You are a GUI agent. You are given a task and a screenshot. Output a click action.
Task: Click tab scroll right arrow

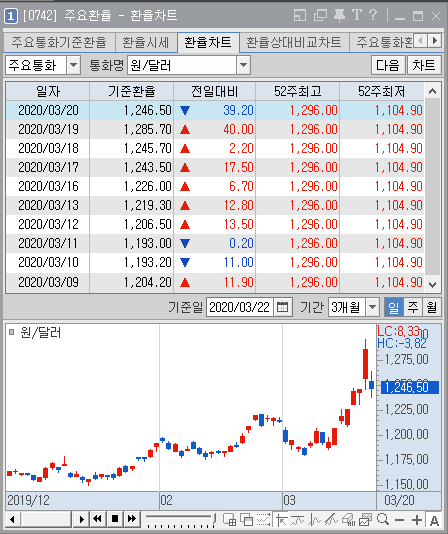[434, 41]
